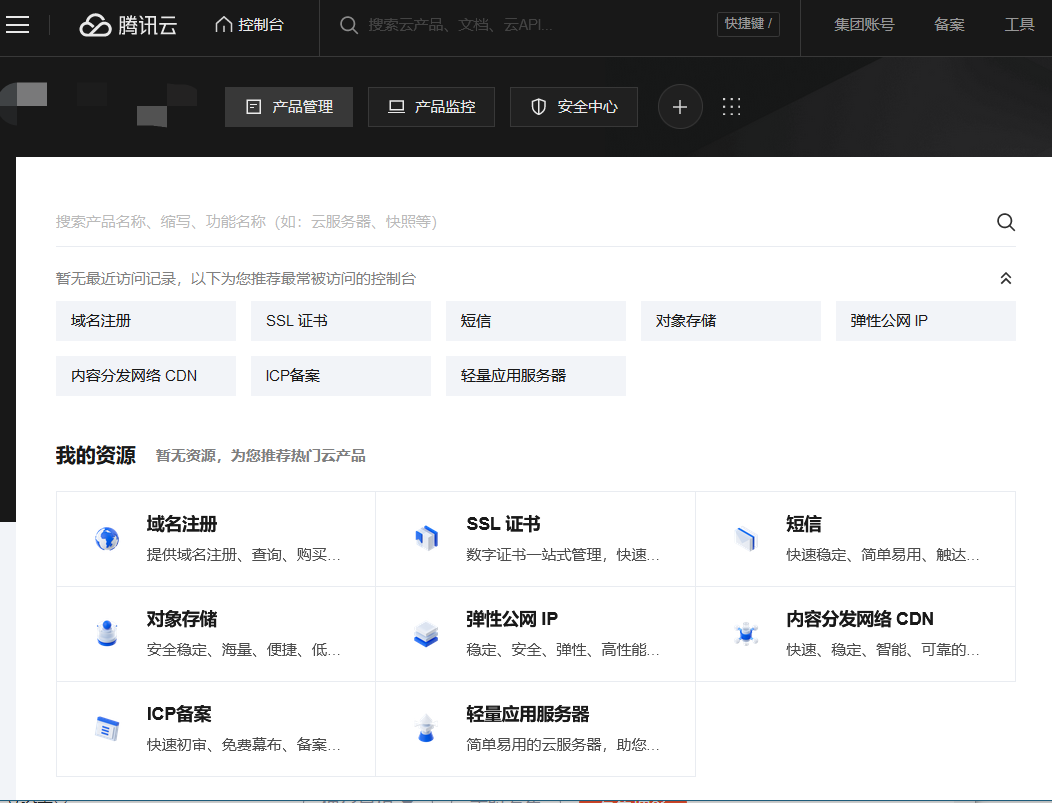
Task: Click the 快捷键 / shortcut badge
Action: coord(748,24)
